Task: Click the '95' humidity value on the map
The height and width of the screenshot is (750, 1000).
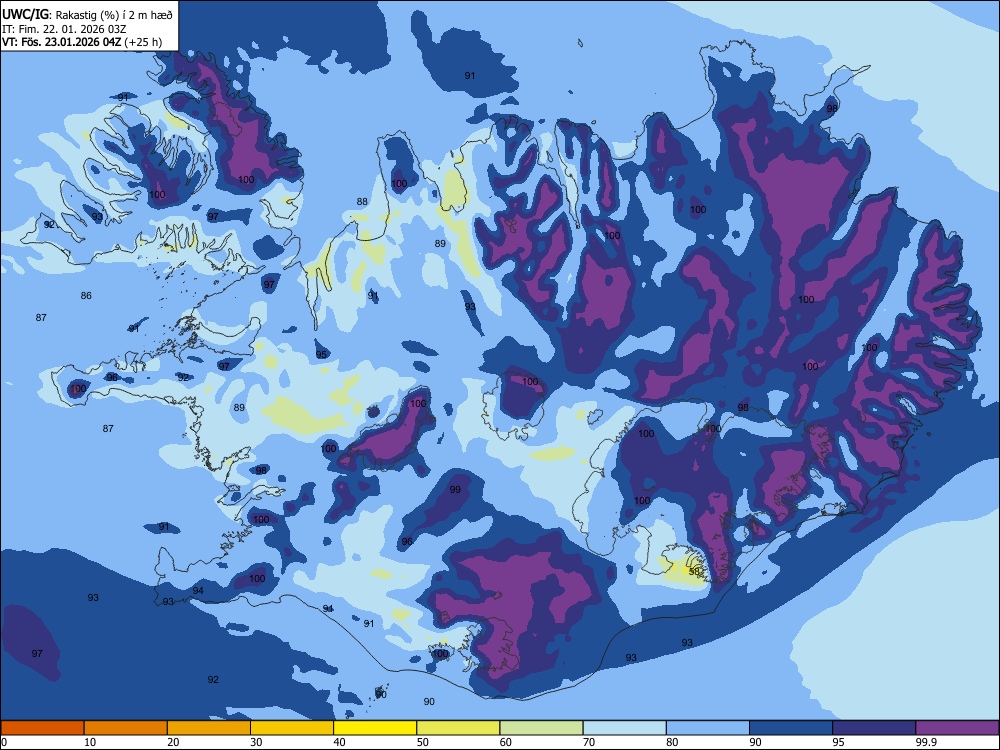Action: coord(321,355)
